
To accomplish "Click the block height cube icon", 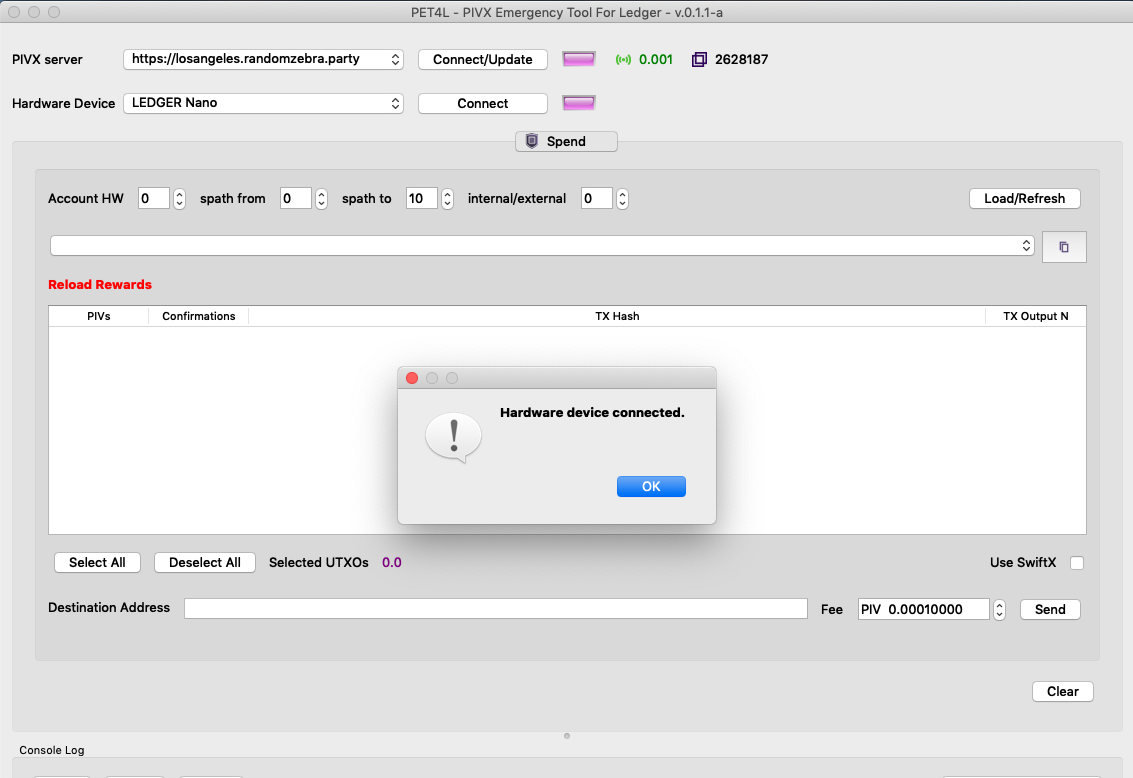I will click(699, 60).
